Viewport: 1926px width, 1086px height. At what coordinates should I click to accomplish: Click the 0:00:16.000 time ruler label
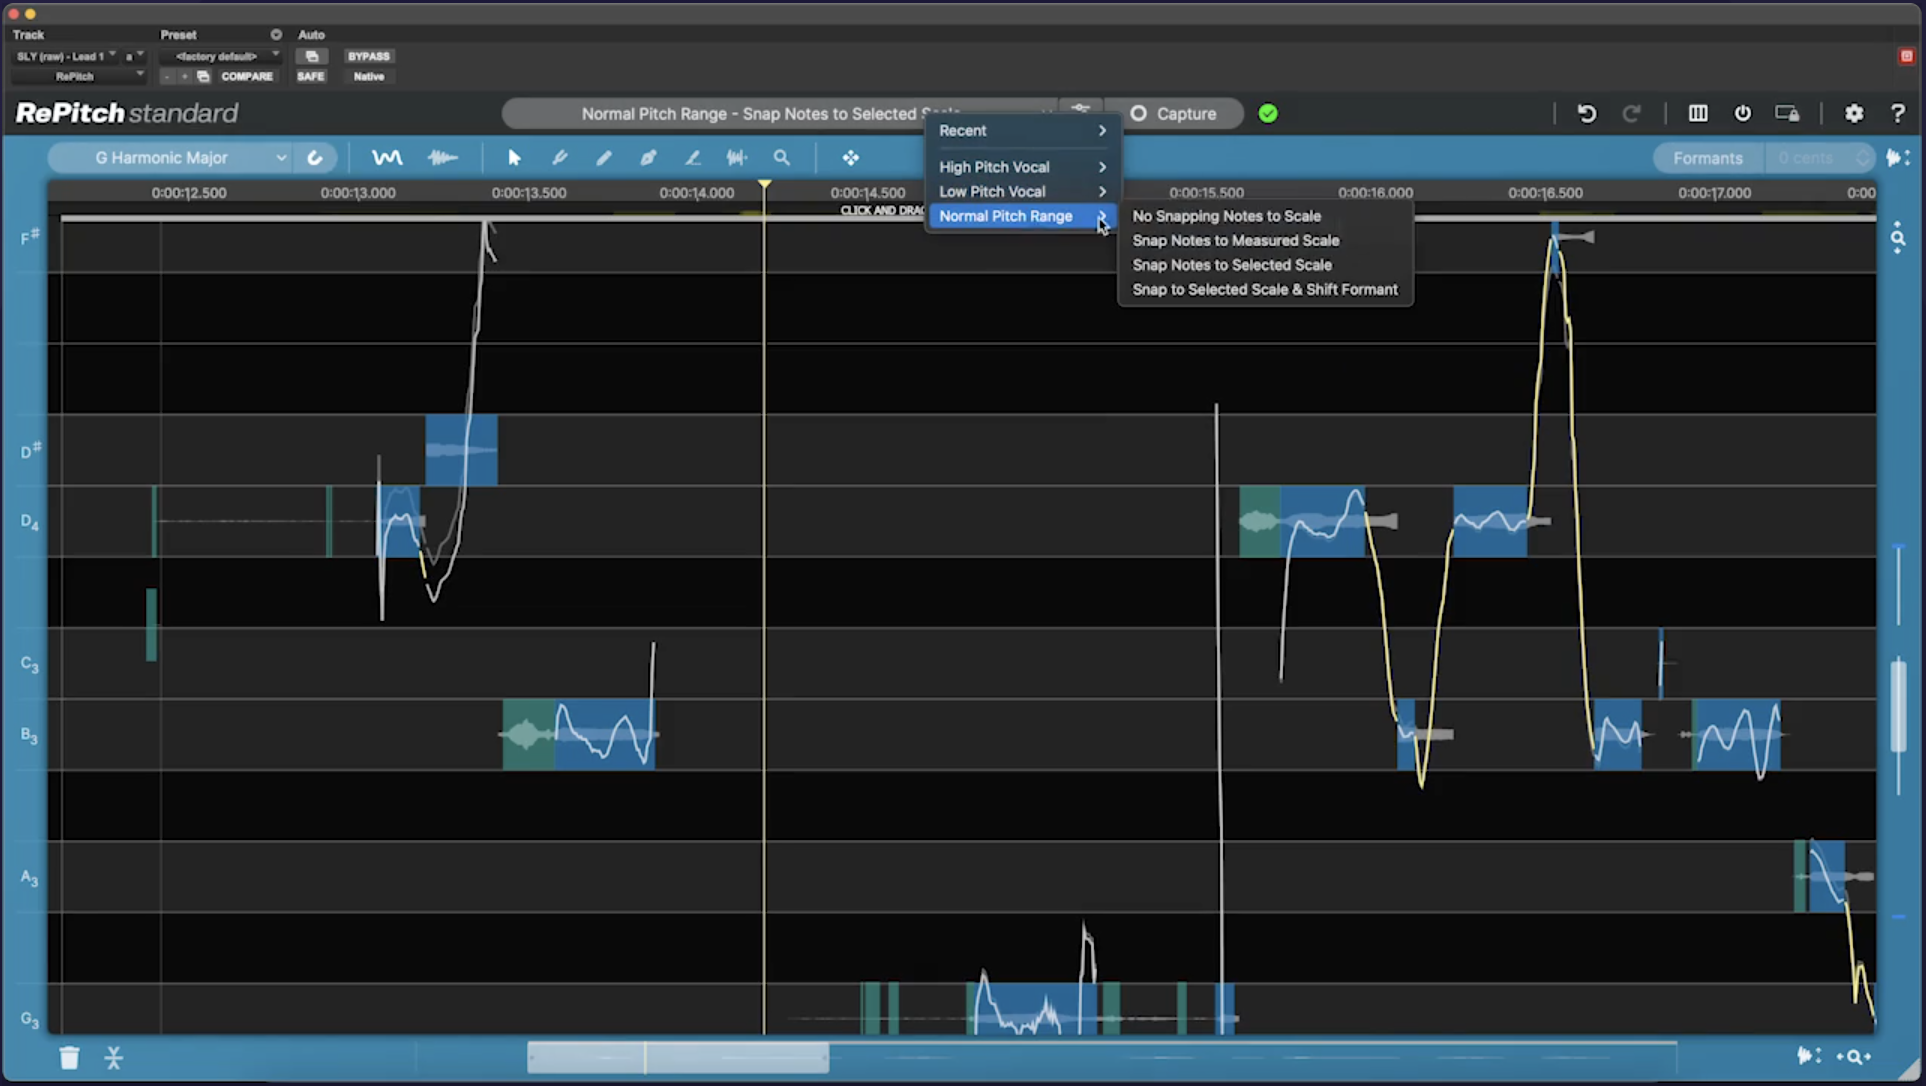pyautogui.click(x=1375, y=193)
